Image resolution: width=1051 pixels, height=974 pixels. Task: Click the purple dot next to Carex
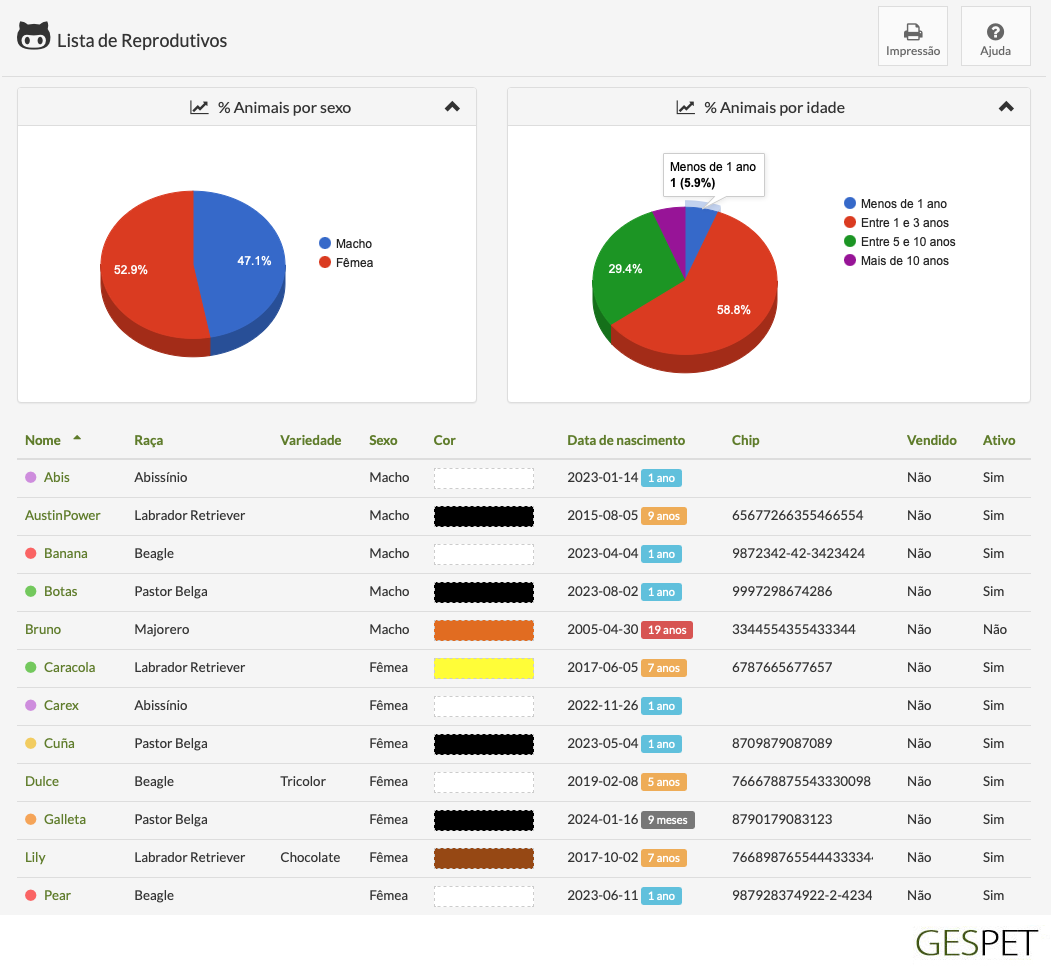point(30,705)
